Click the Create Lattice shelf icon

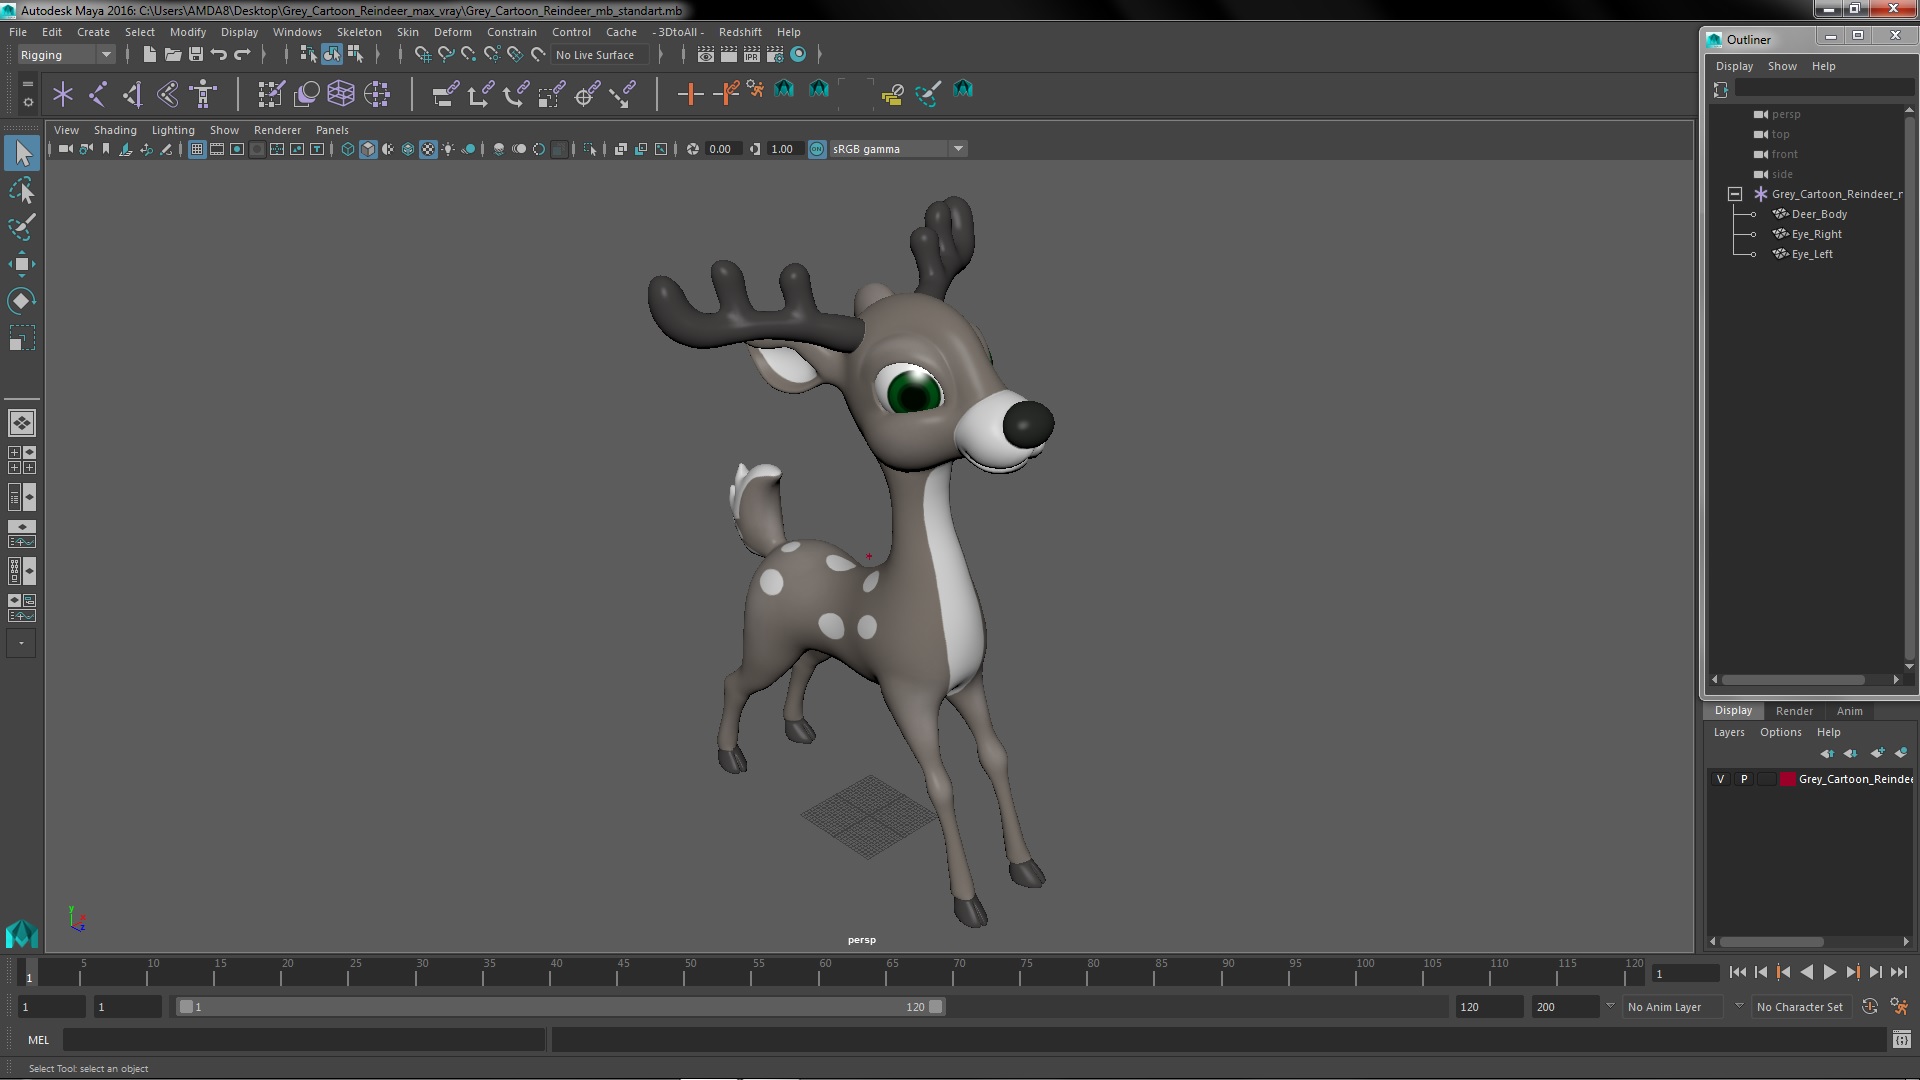coord(341,94)
